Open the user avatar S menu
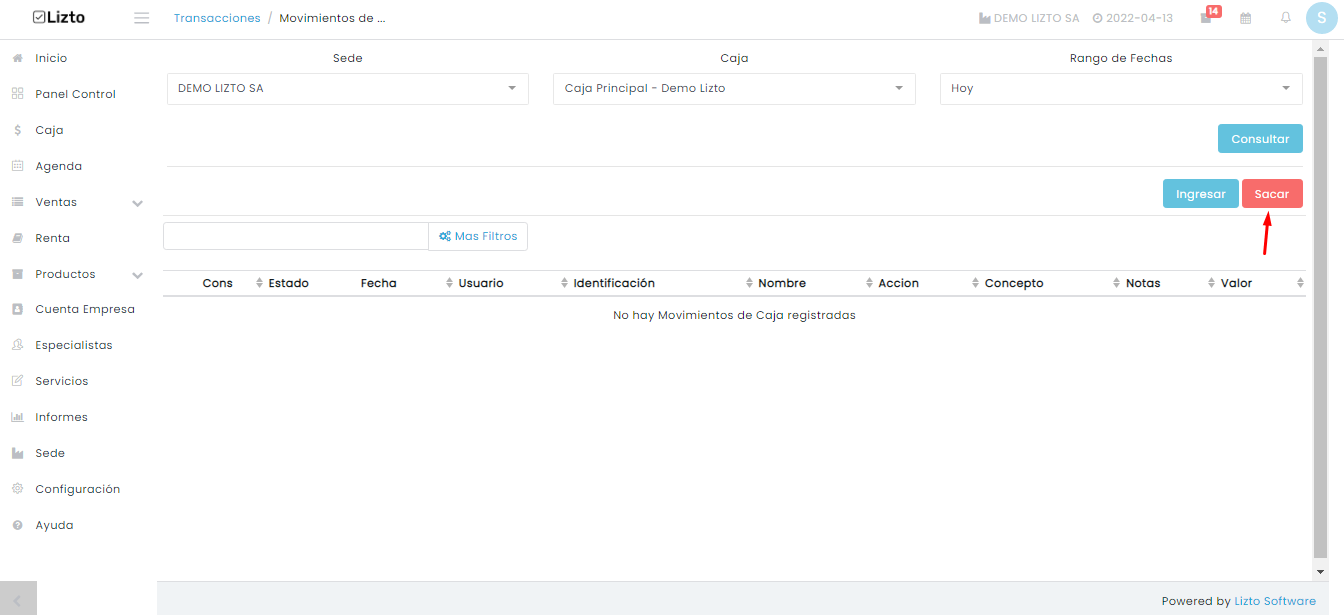 click(x=1322, y=18)
